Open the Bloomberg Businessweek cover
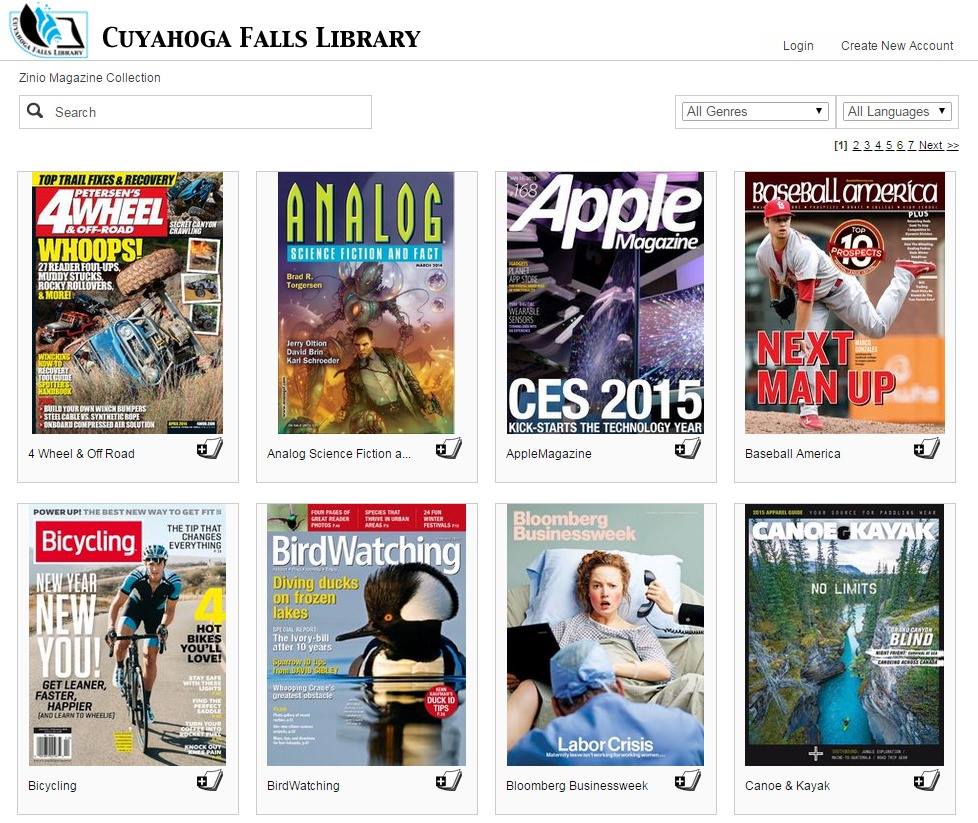The image size is (978, 823). [605, 635]
